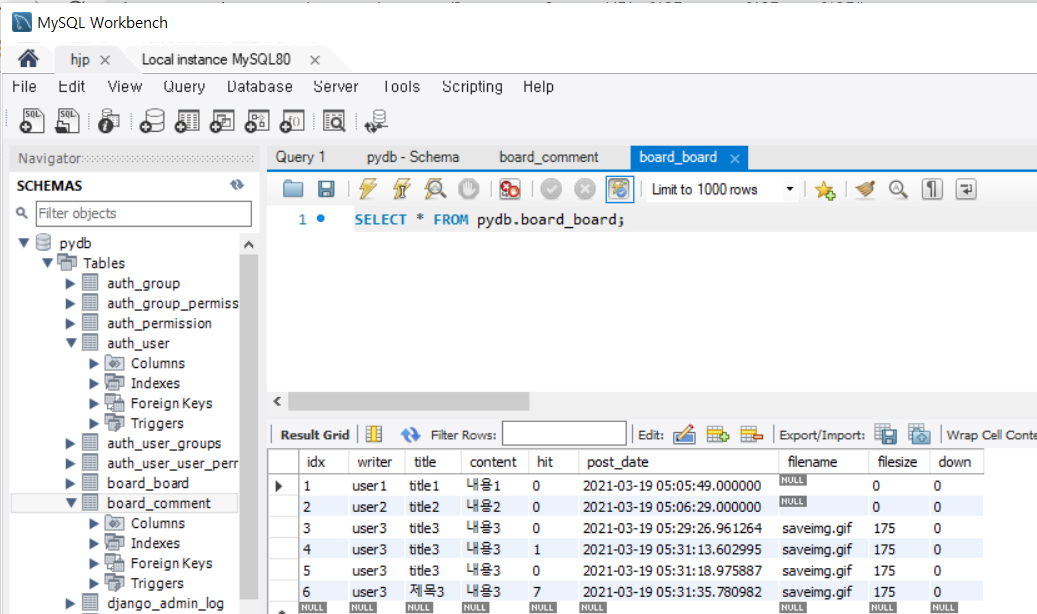Collapse the auth_user table node
This screenshot has width=1037, height=614.
tap(71, 343)
